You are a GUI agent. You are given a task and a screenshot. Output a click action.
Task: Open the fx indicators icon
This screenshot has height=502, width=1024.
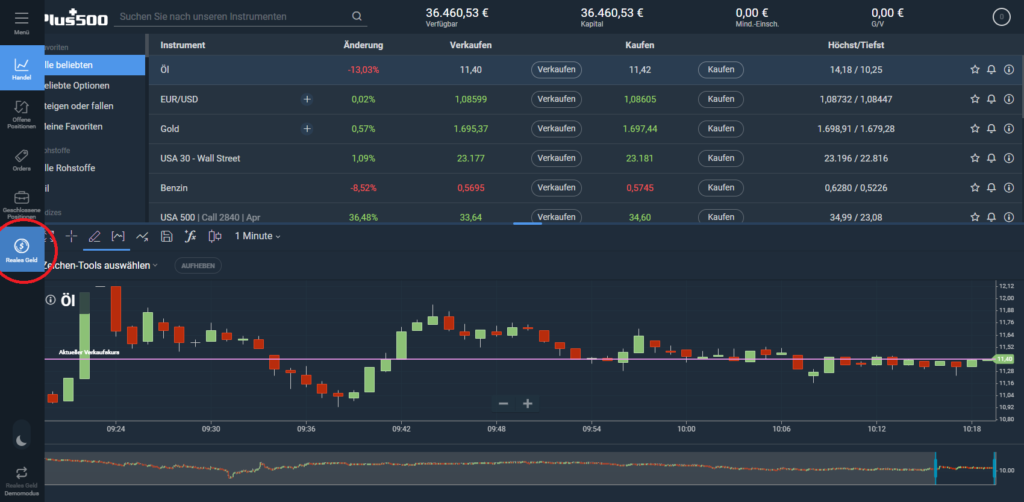(x=190, y=236)
